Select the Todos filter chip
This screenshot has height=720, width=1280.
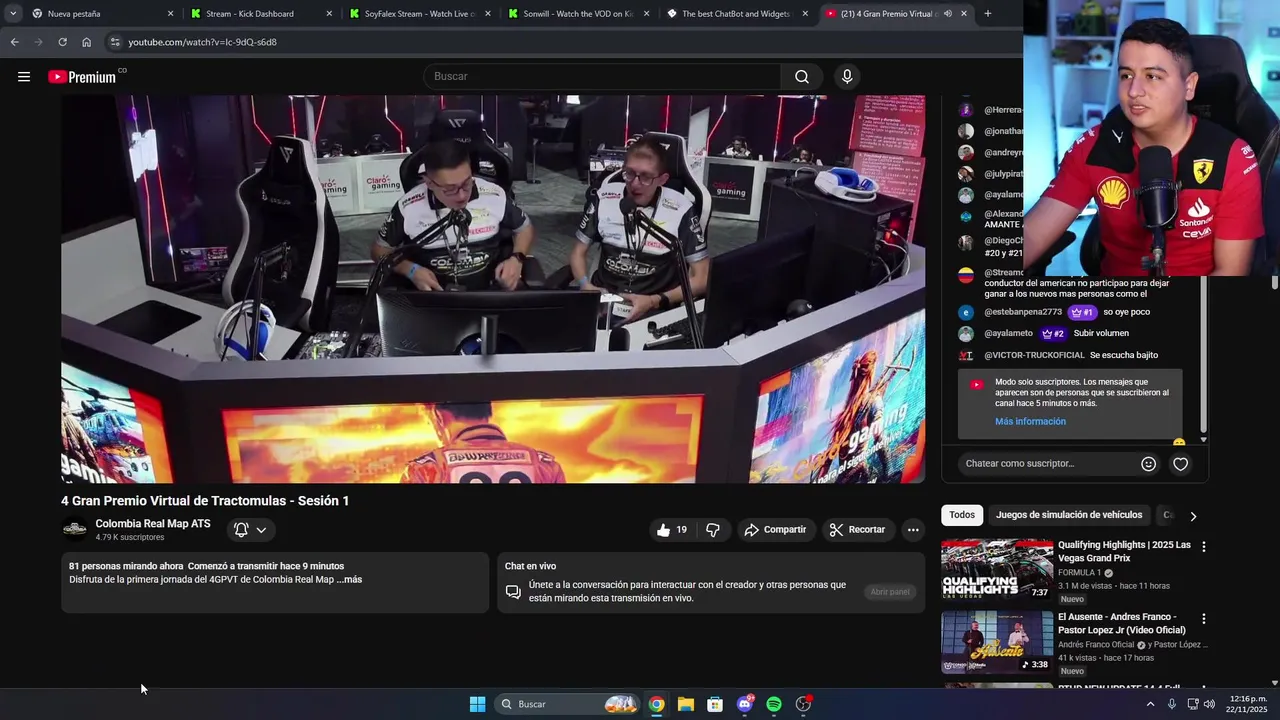pos(962,515)
